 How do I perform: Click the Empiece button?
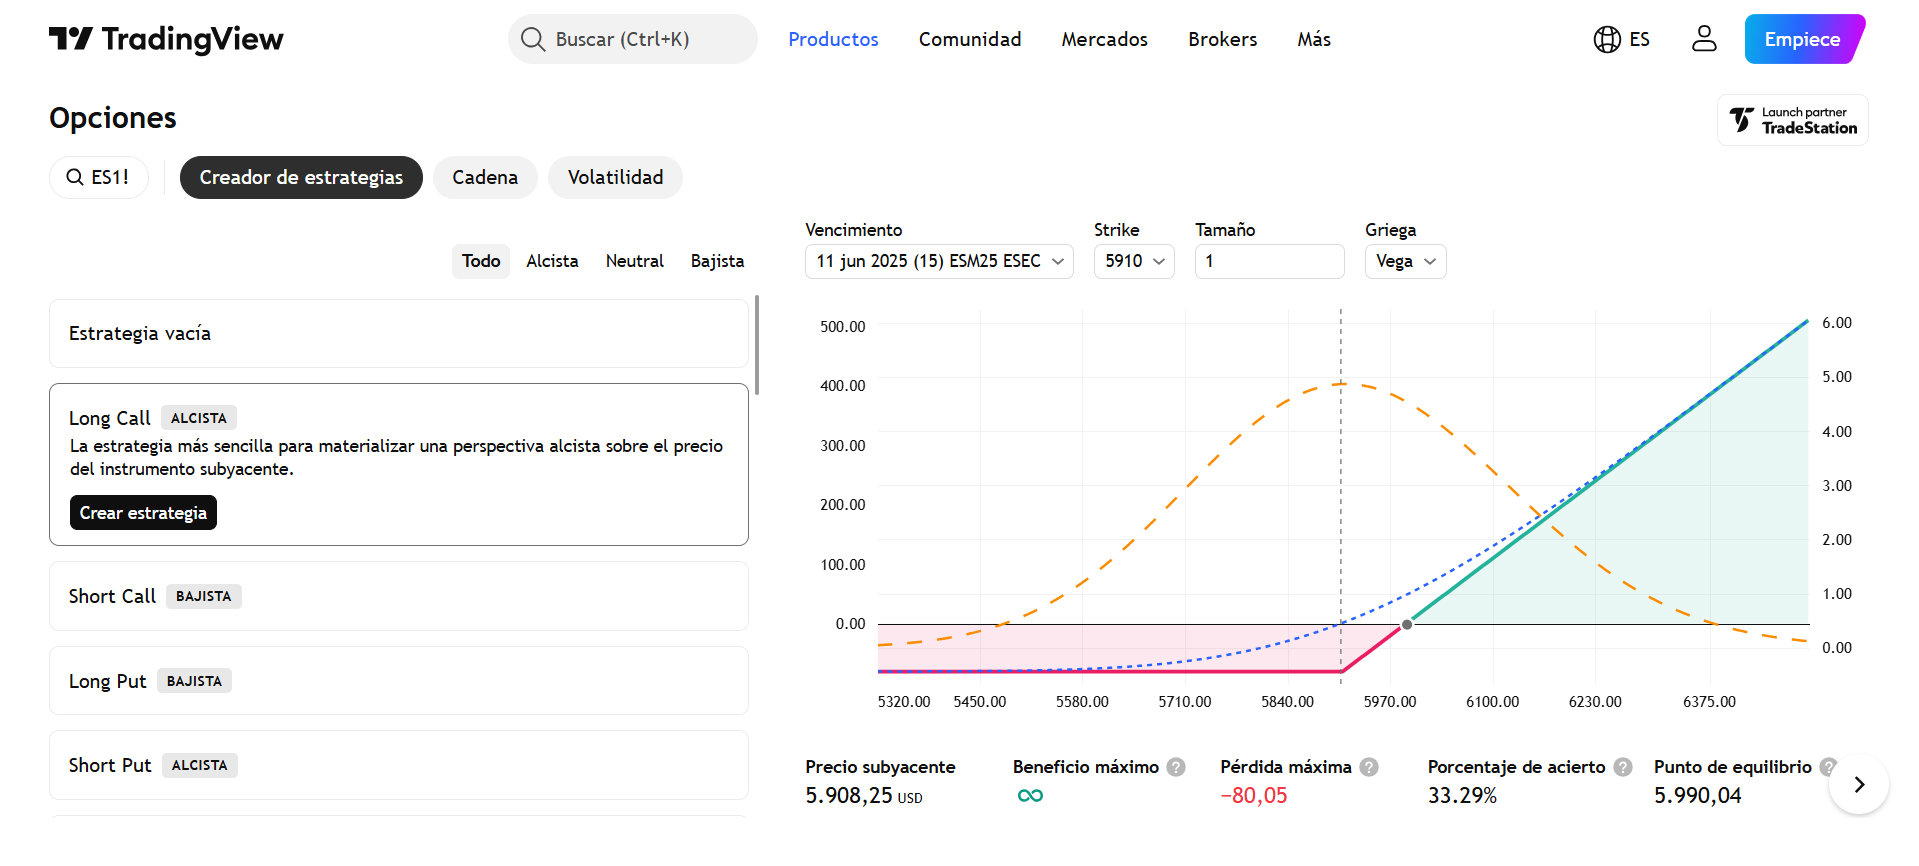tap(1802, 39)
